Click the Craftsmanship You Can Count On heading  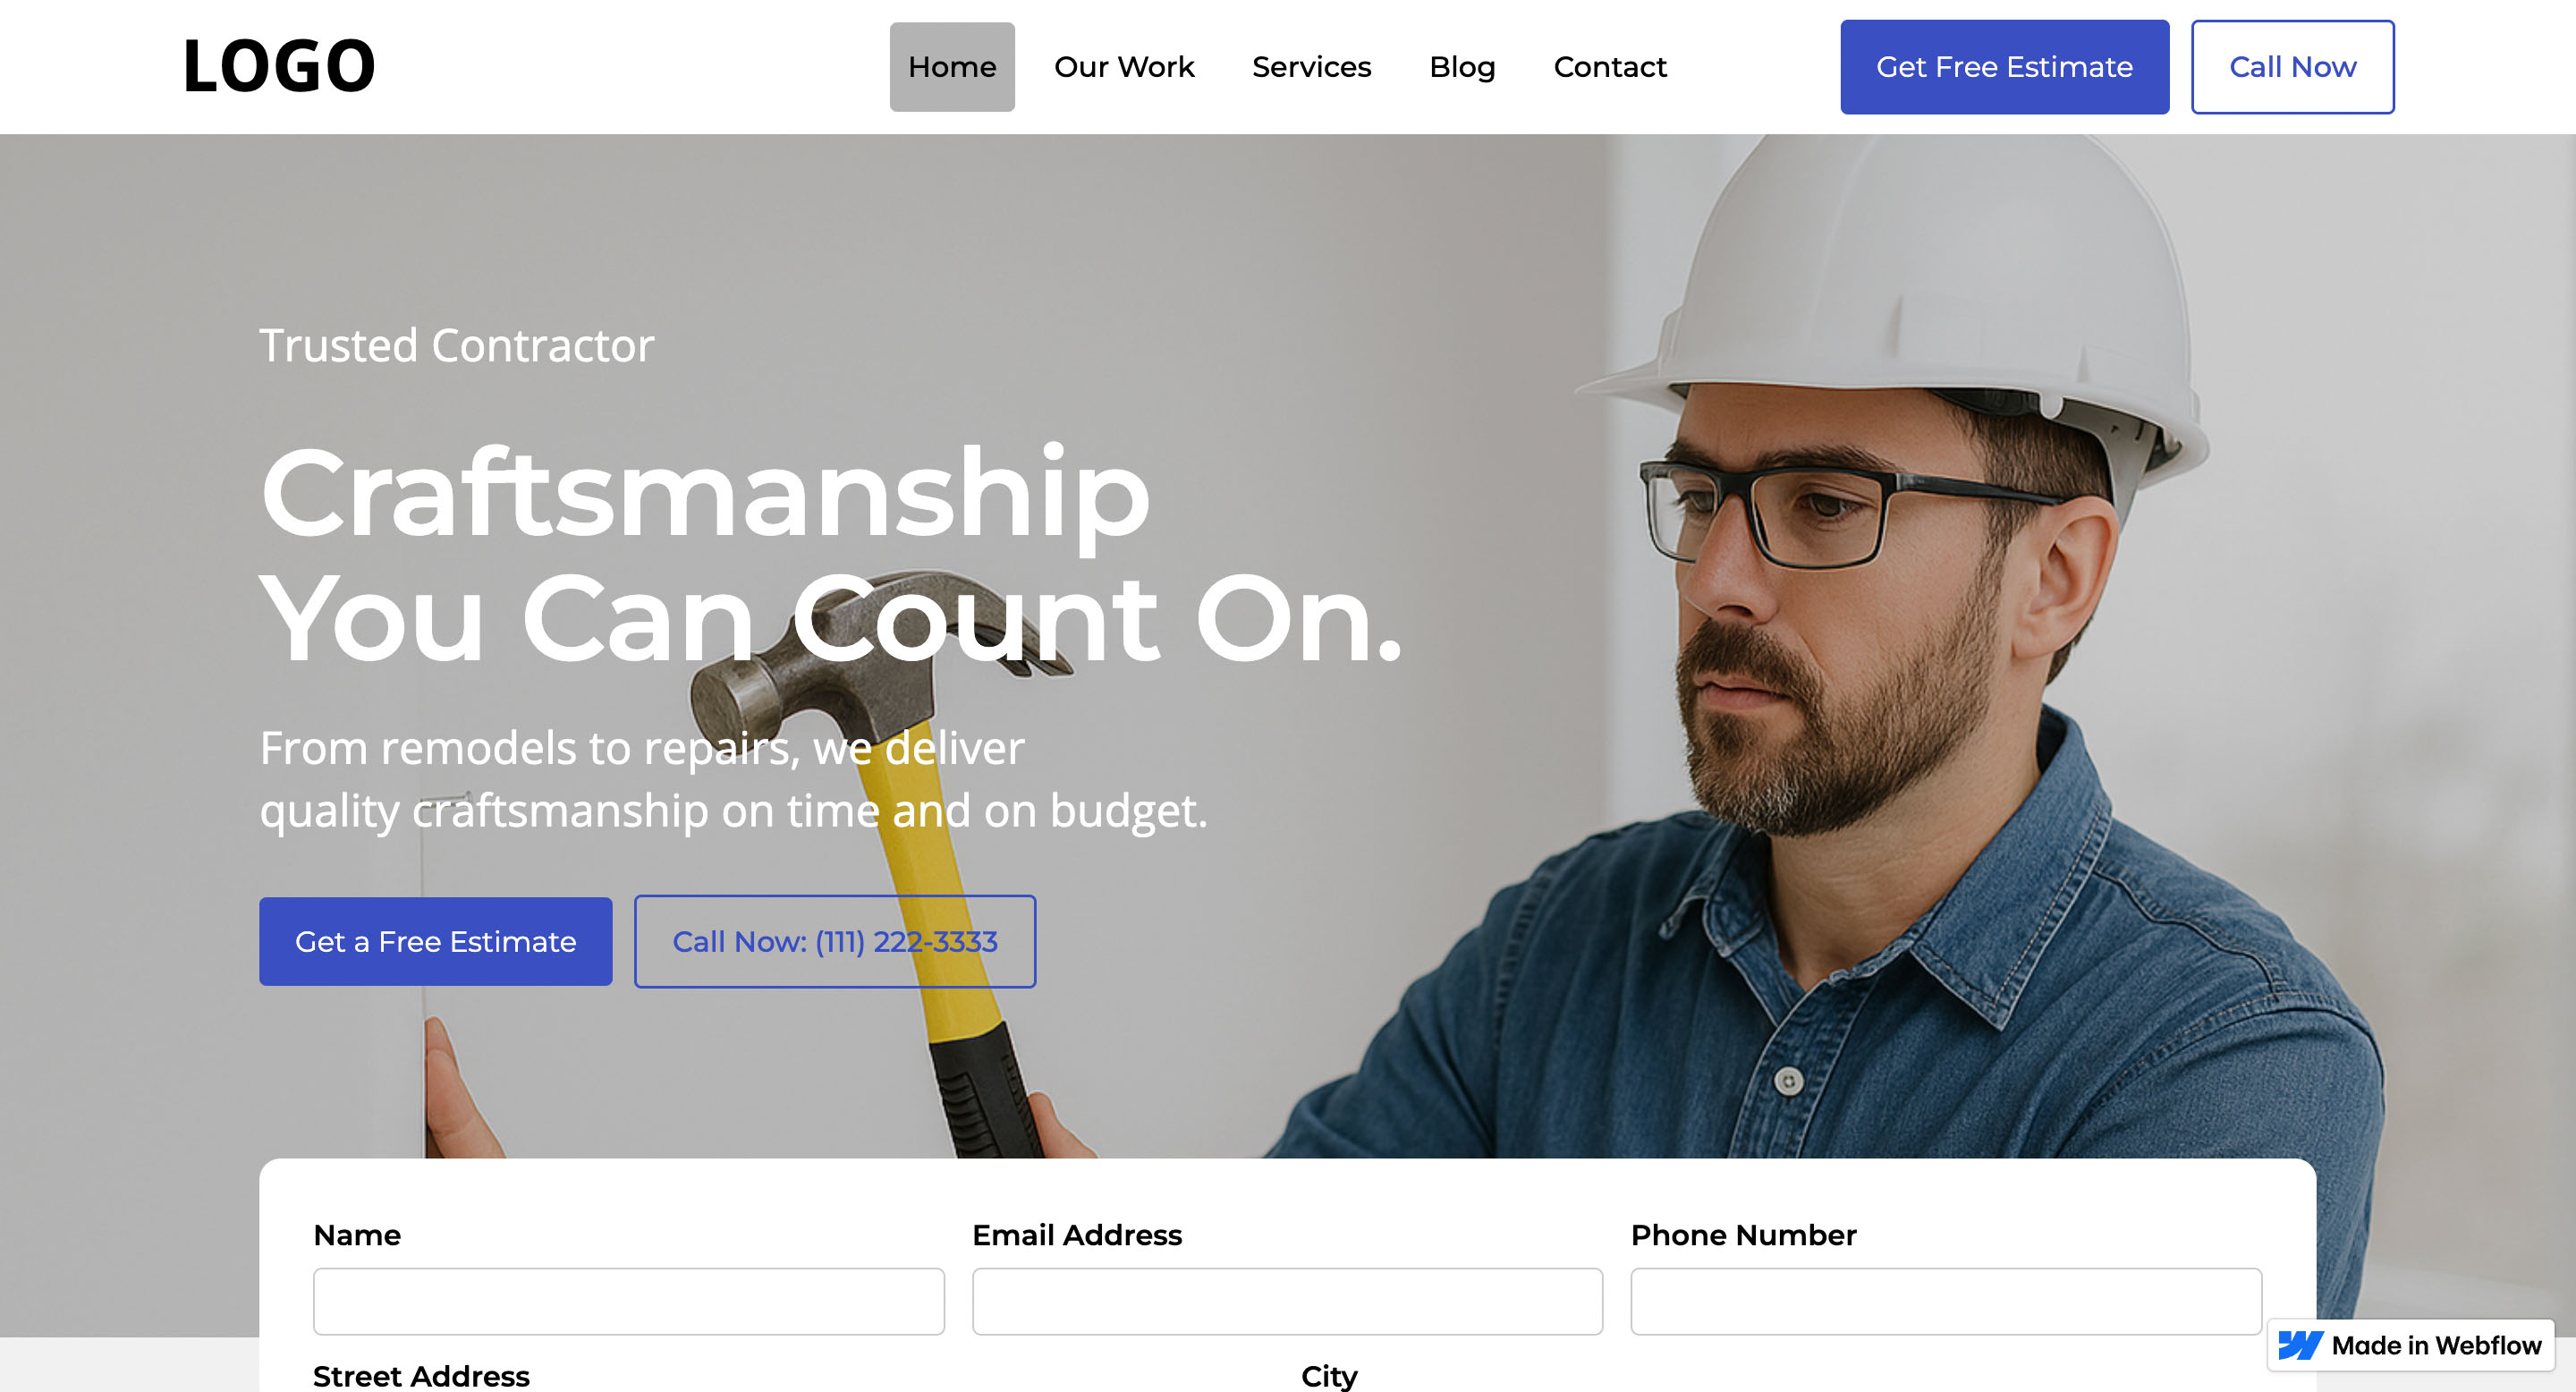tap(831, 555)
